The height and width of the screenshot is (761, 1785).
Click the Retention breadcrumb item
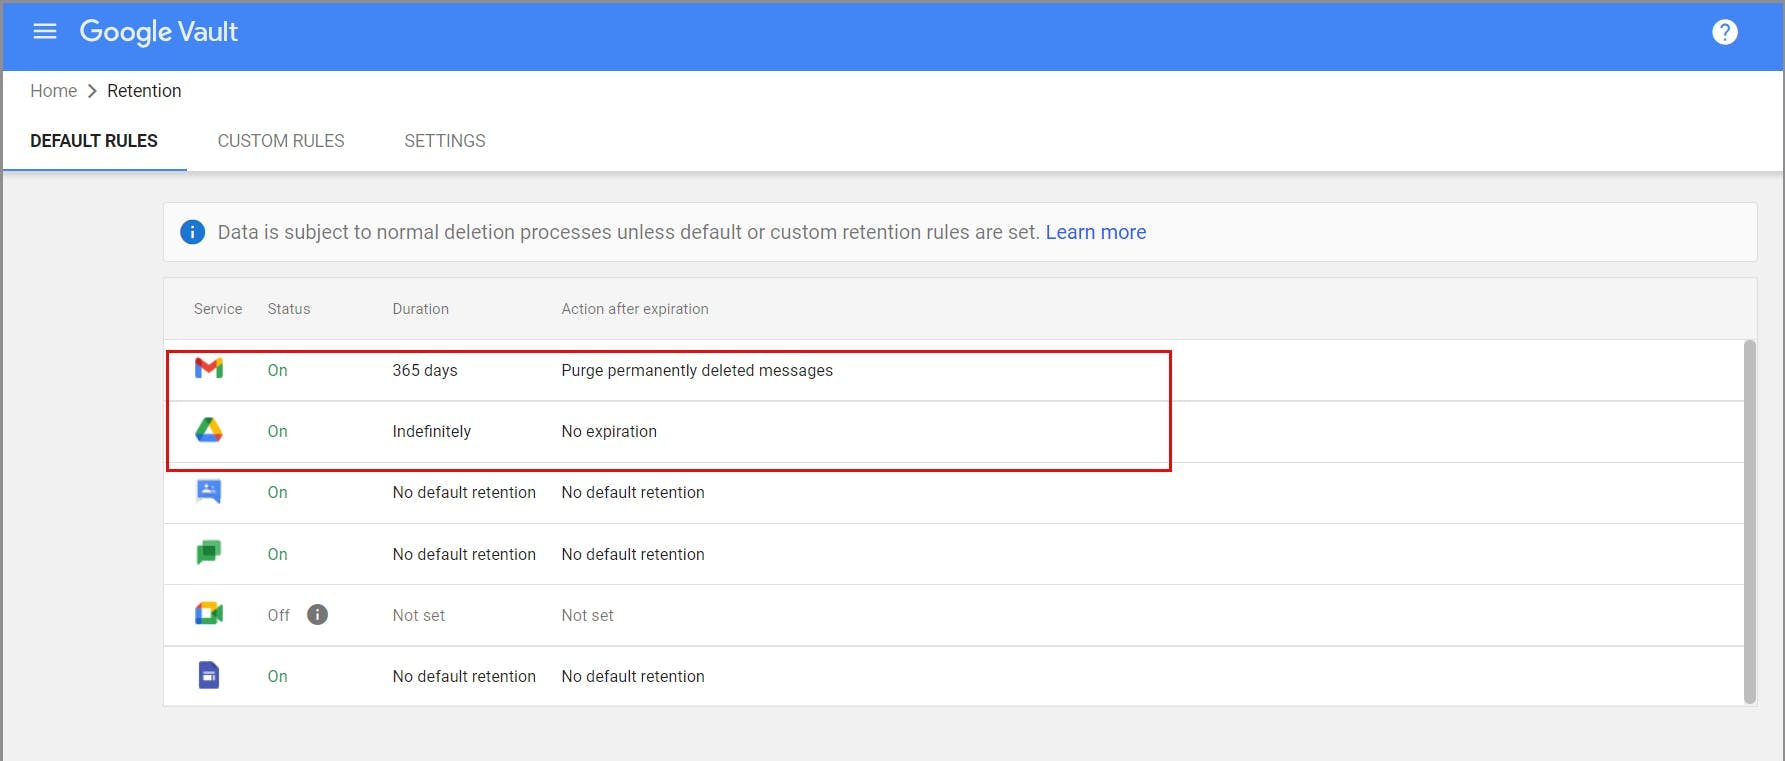point(144,91)
